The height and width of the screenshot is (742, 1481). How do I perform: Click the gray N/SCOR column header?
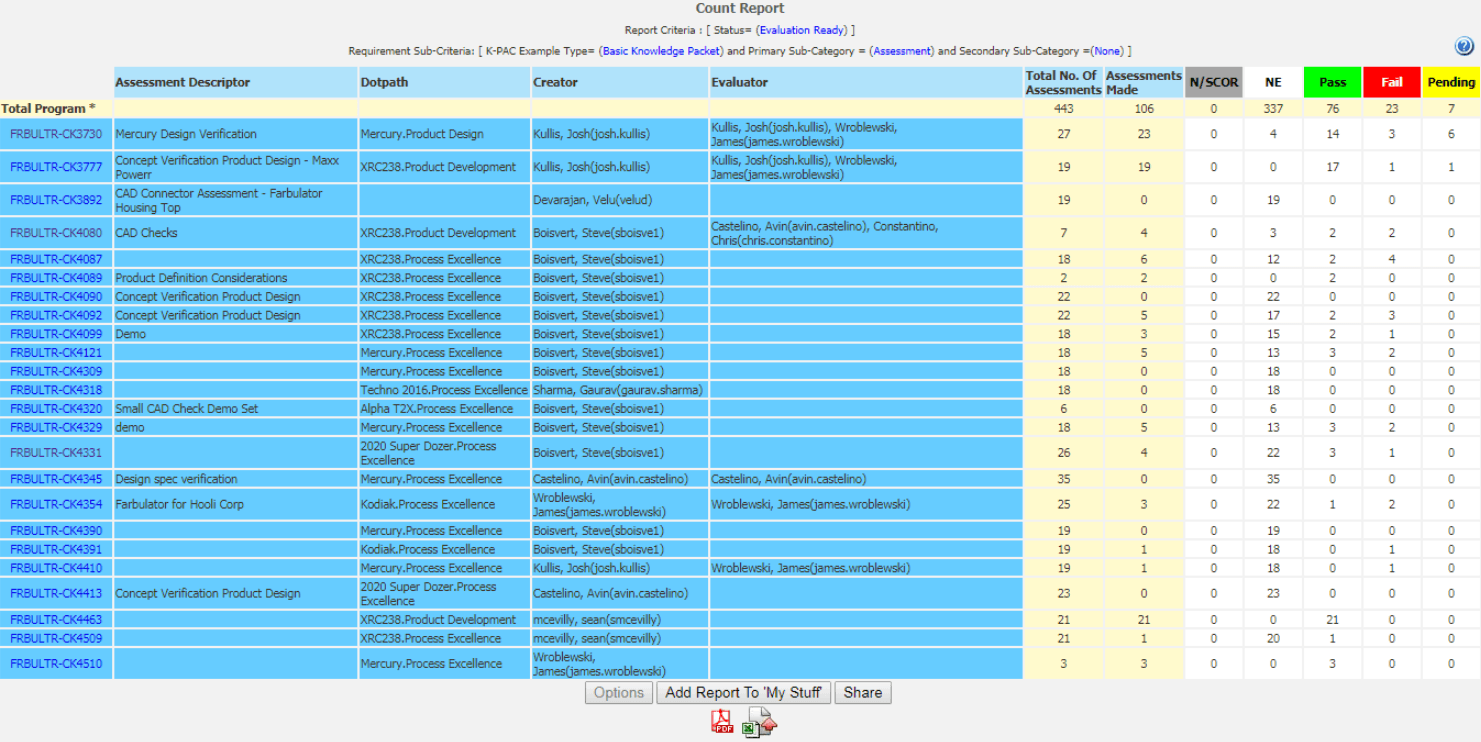1213,82
